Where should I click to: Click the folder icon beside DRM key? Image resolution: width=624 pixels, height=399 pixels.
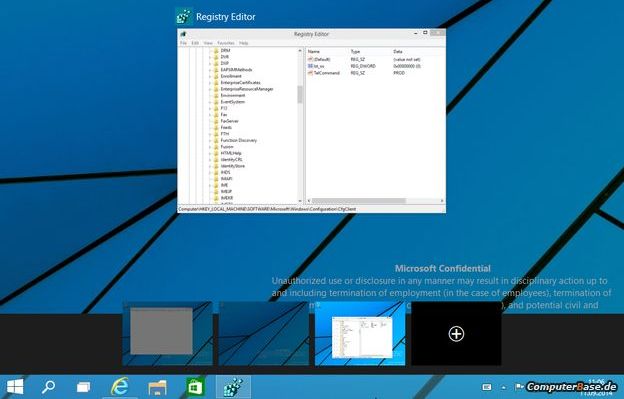tap(216, 51)
